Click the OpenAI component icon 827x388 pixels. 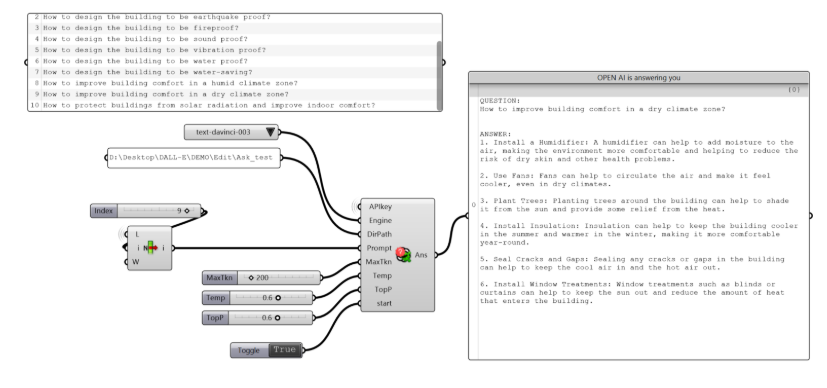click(x=404, y=255)
